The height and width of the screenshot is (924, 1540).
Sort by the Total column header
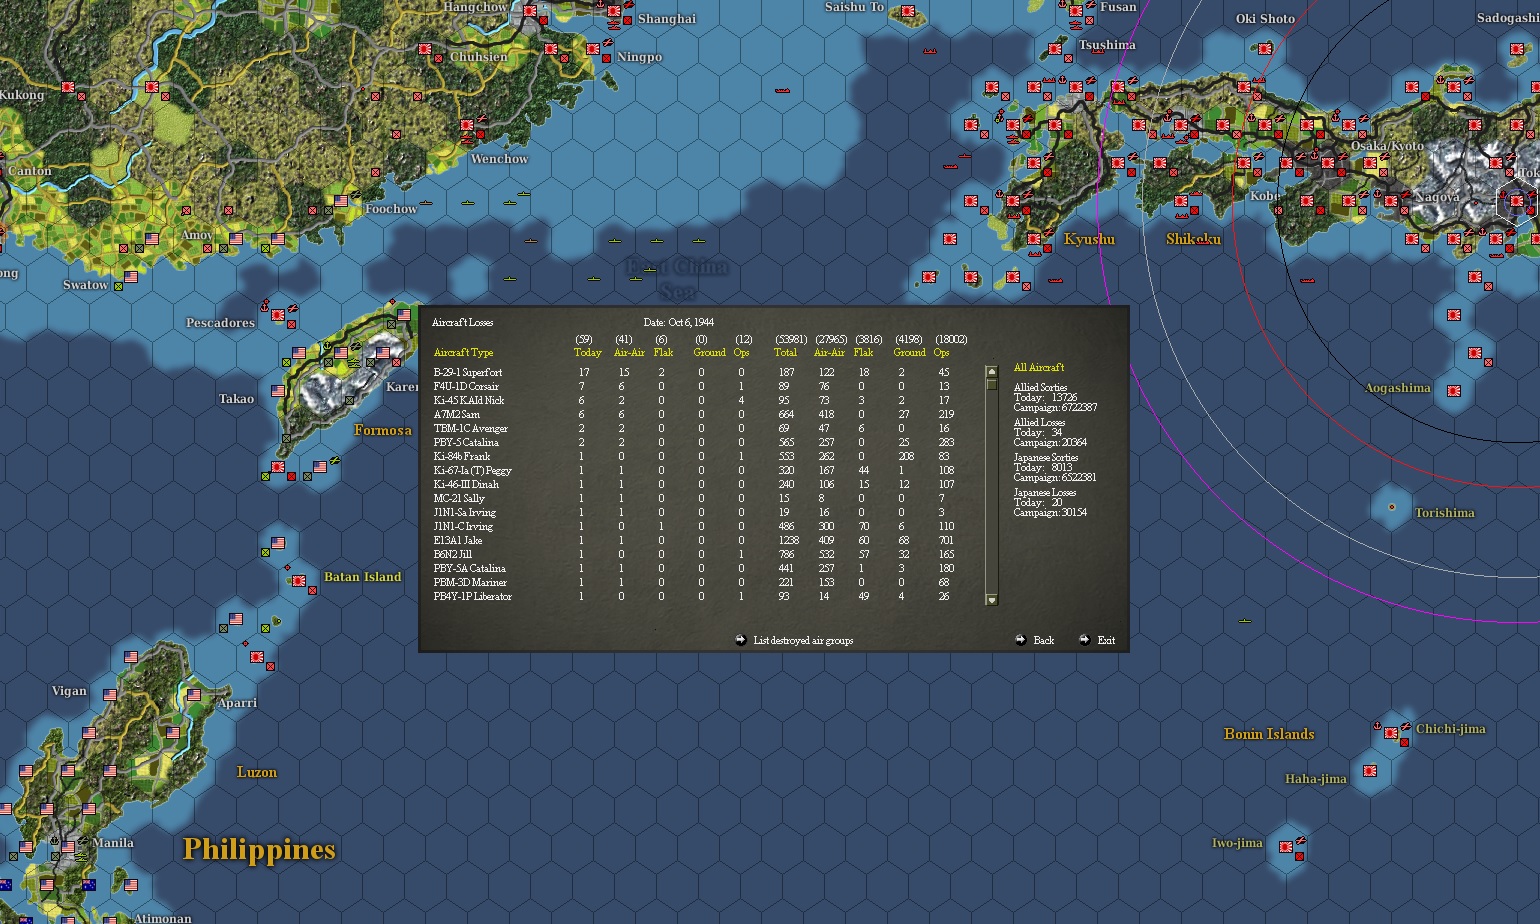coord(786,352)
